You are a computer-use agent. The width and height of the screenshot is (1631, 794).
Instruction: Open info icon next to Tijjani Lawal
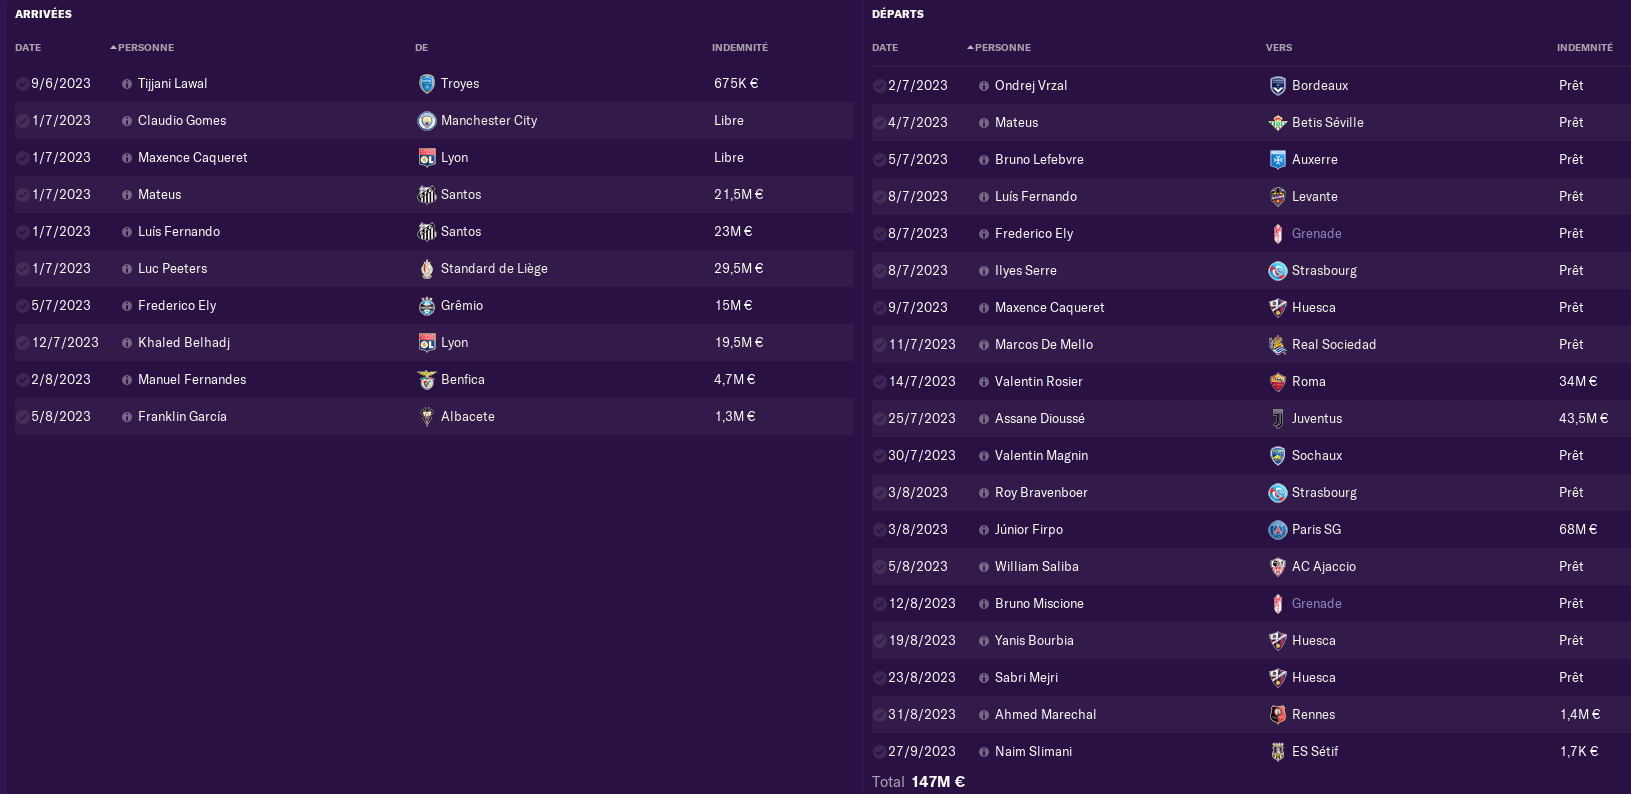127,84
